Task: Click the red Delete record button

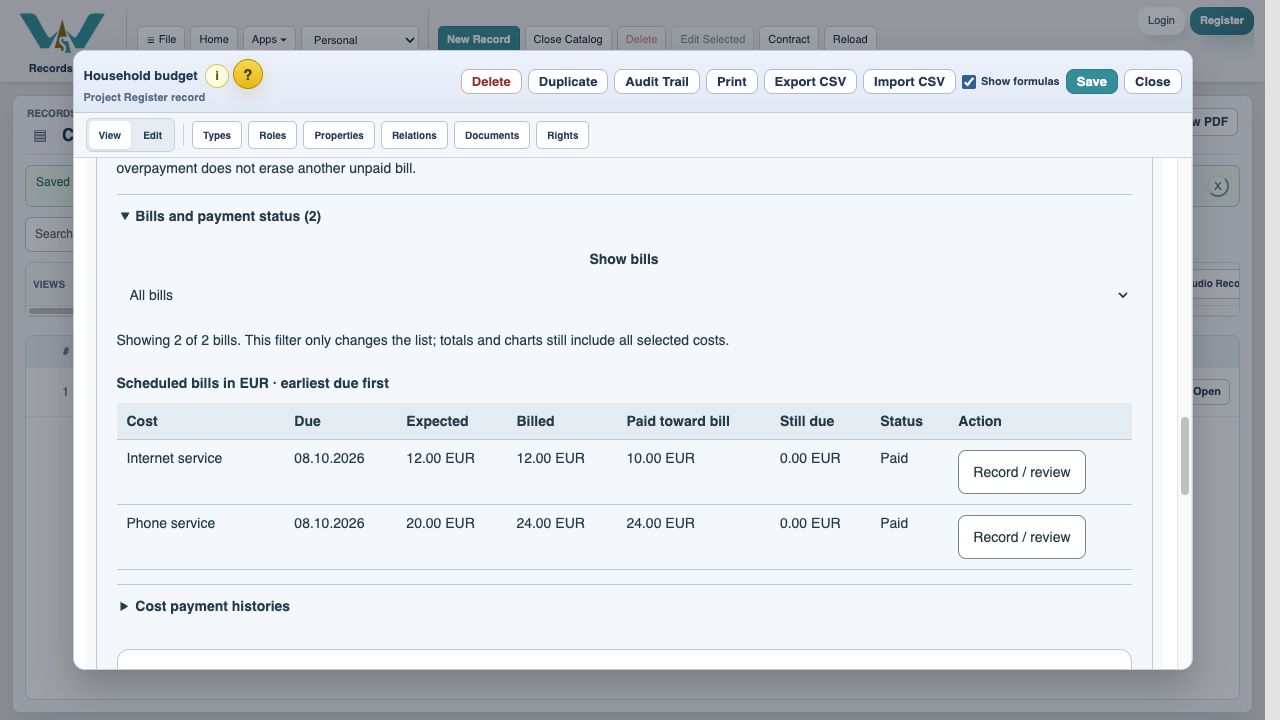Action: 491,82
